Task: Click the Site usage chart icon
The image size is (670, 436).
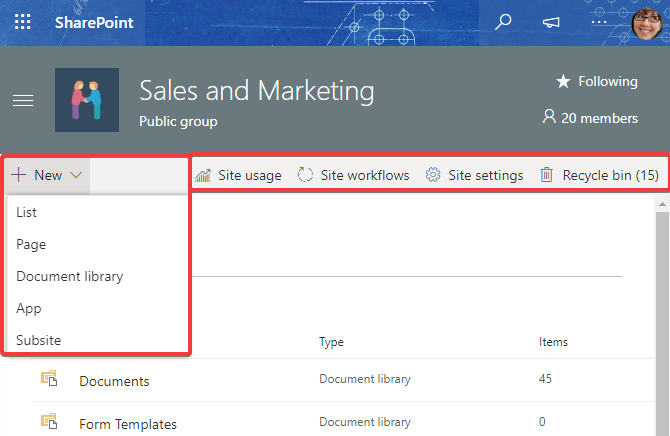Action: click(203, 175)
